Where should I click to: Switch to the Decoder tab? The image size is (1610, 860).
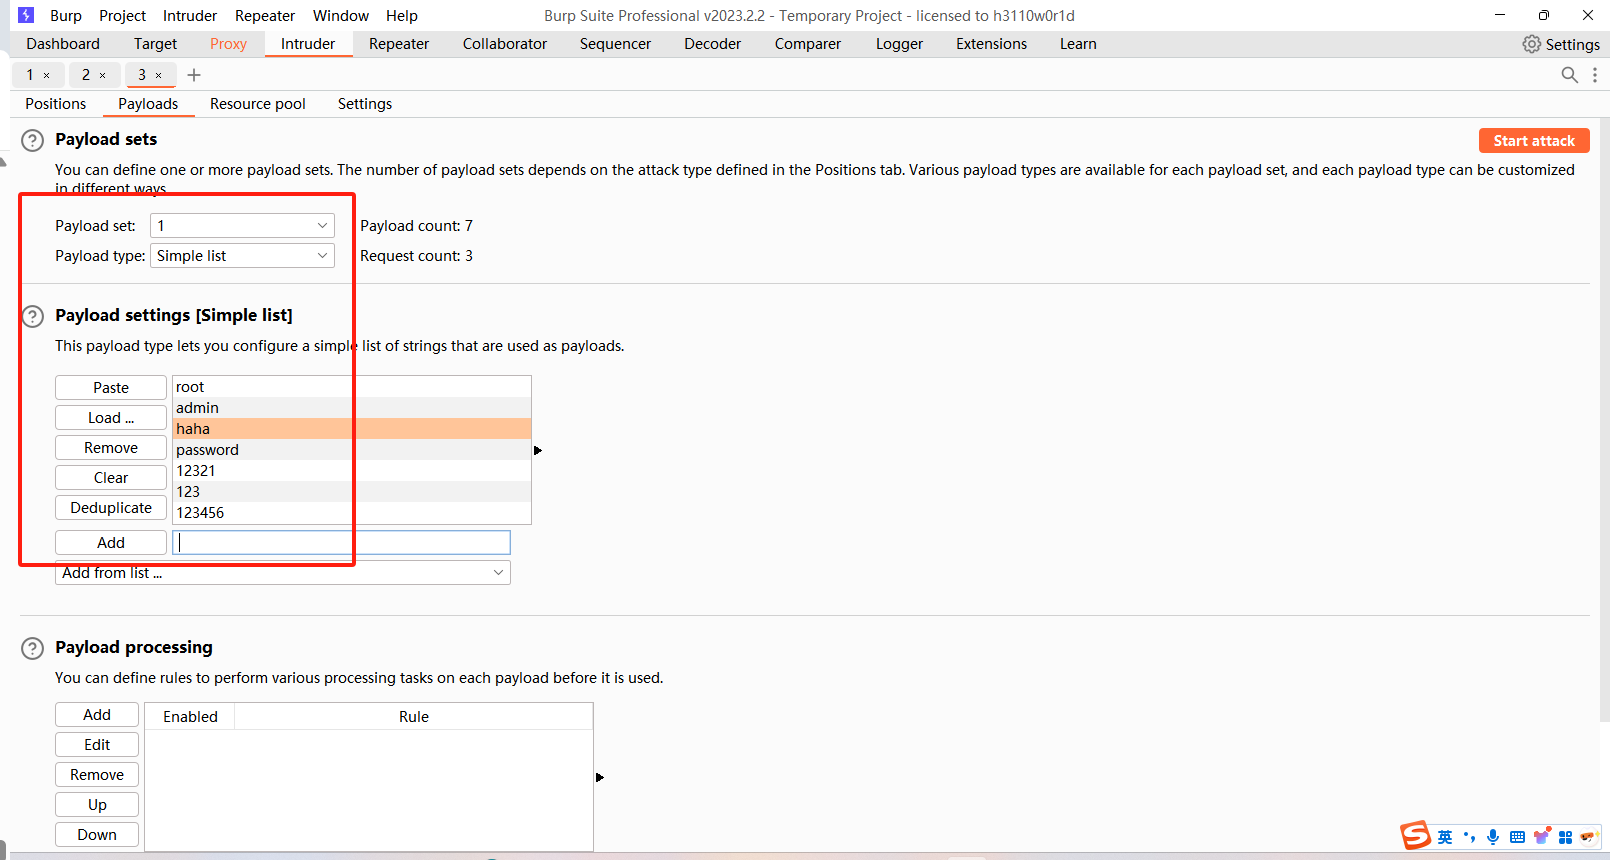[712, 44]
